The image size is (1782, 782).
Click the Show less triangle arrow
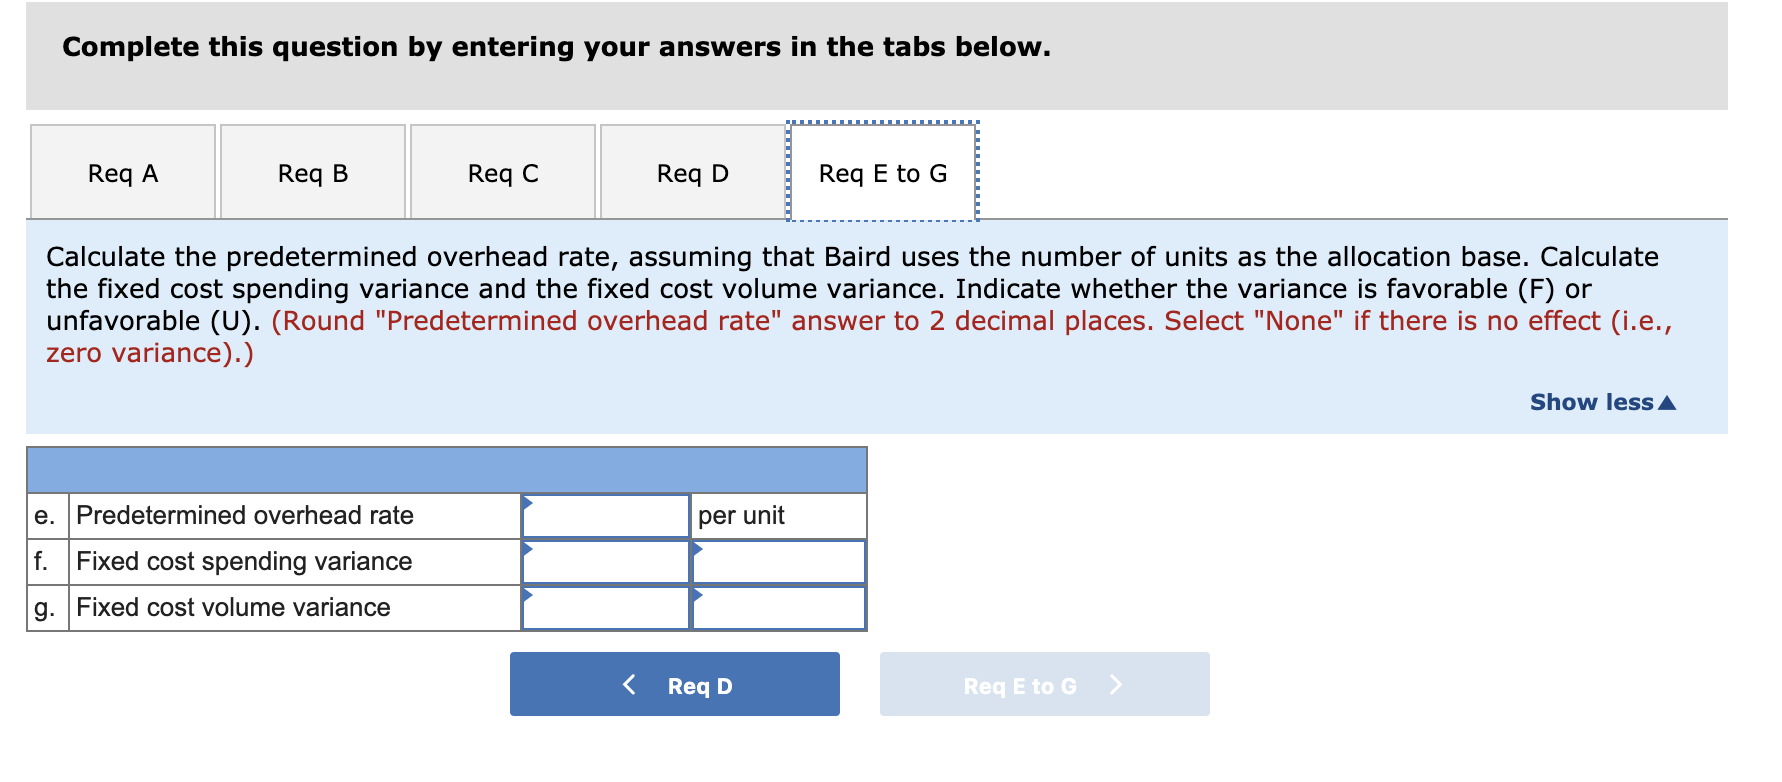point(1668,402)
